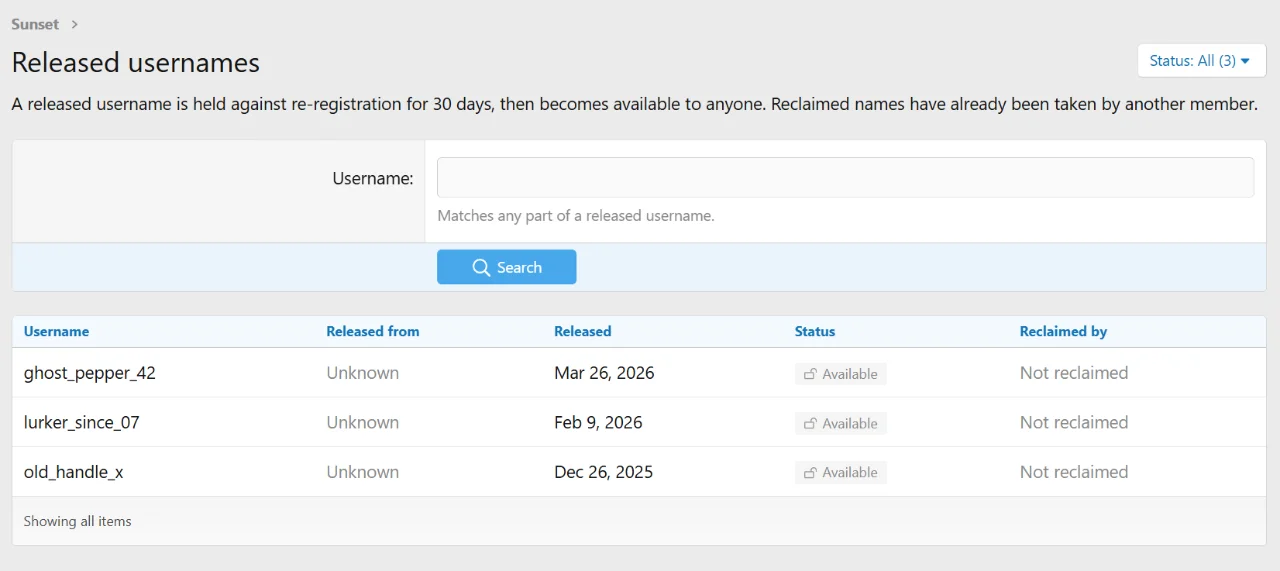The image size is (1280, 571).
Task: Sort by the Reclaimed by column header
Action: [x=1063, y=331]
